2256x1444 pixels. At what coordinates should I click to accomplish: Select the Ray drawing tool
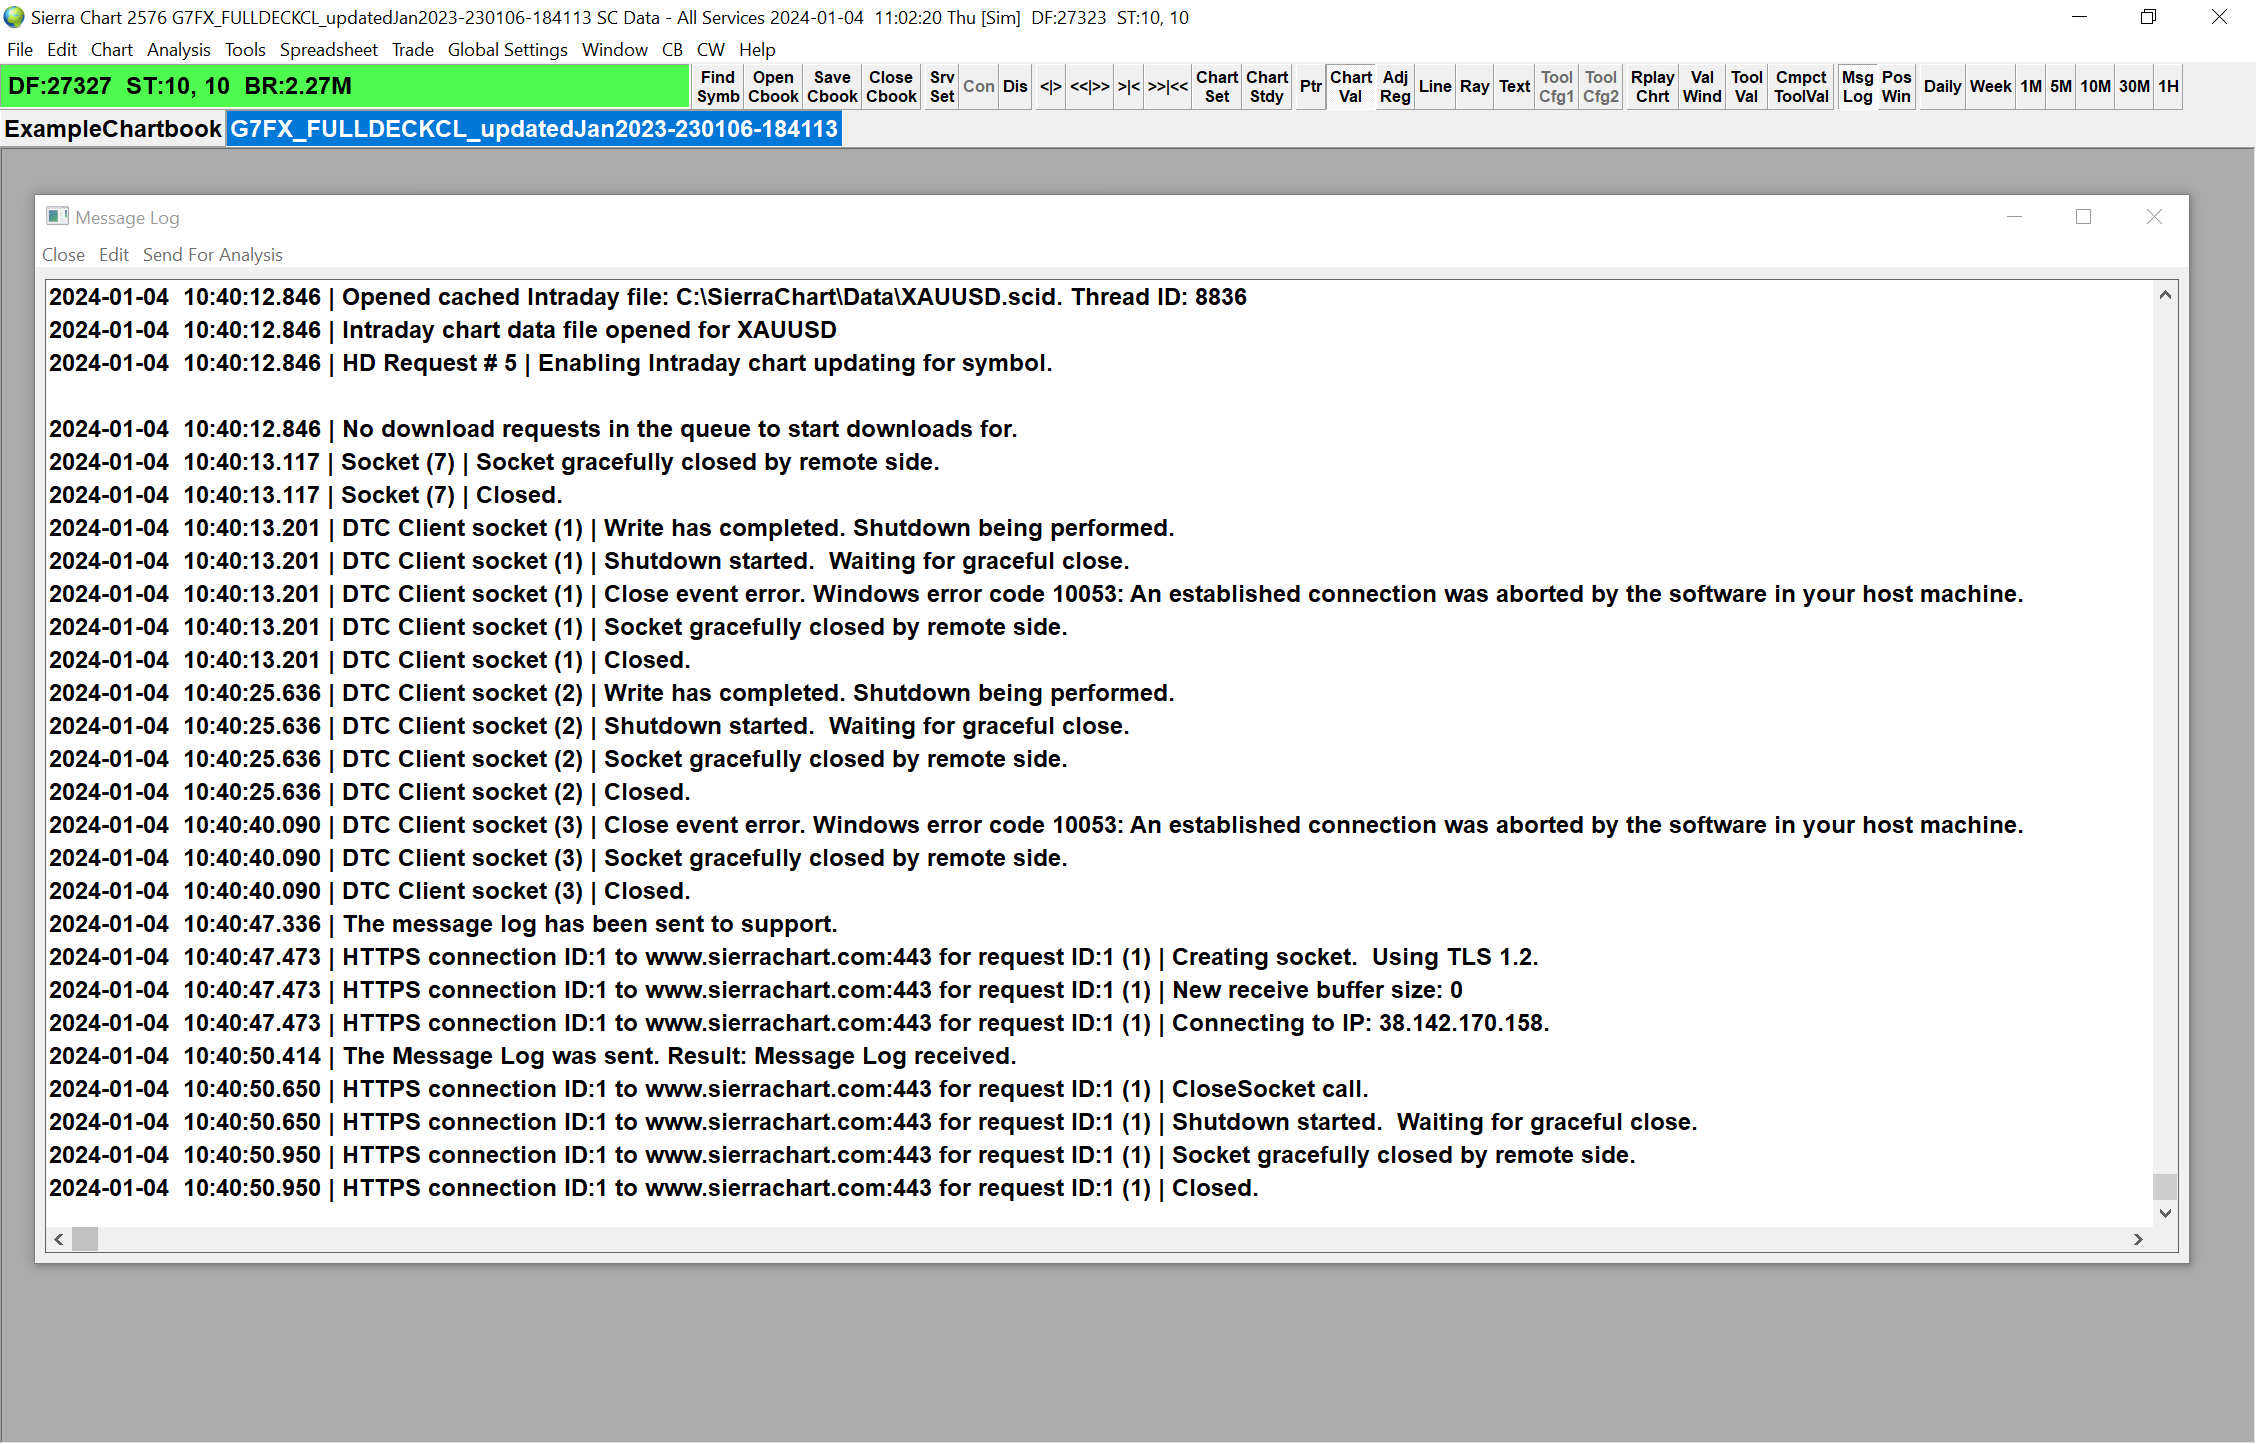coord(1473,87)
